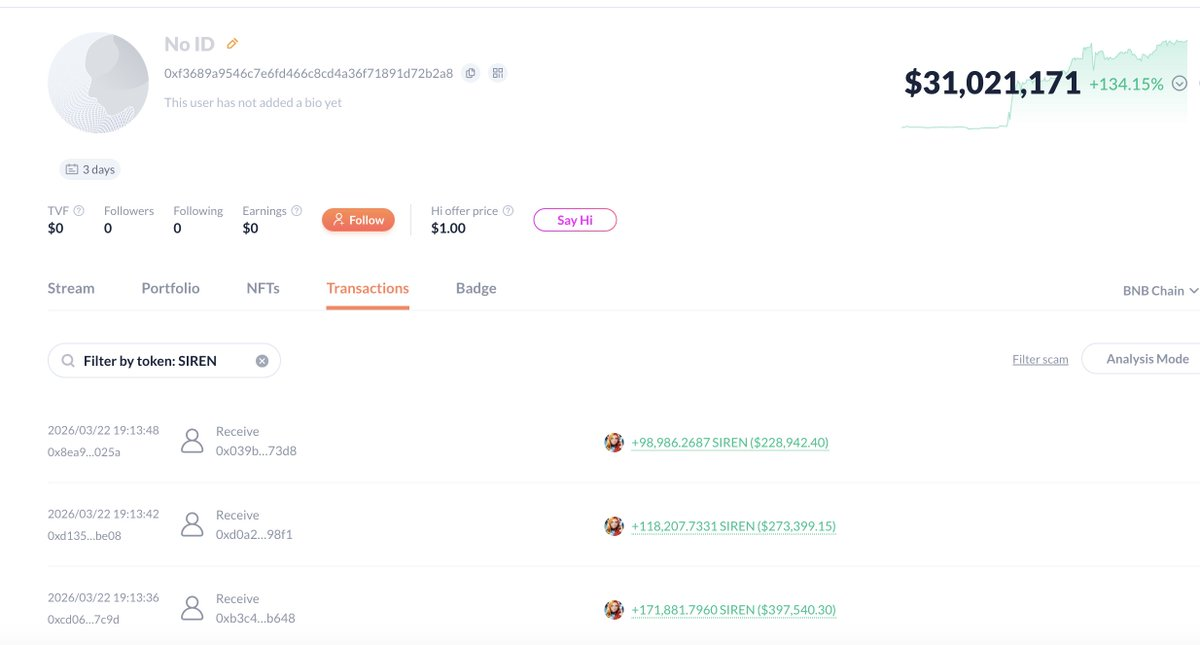Open the +98,986.2687 SIREN transaction link
Screen dimensions: 1200x645
pos(730,442)
